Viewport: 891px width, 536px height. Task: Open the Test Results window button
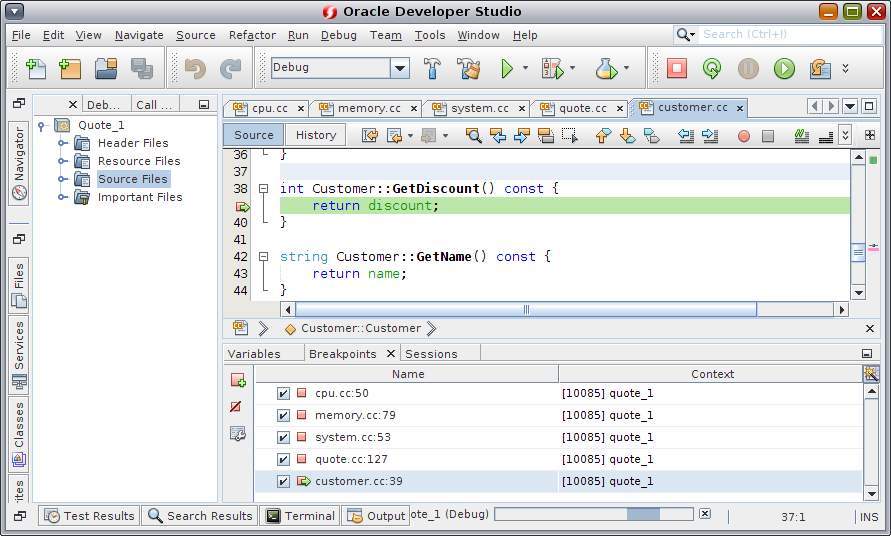(x=90, y=516)
